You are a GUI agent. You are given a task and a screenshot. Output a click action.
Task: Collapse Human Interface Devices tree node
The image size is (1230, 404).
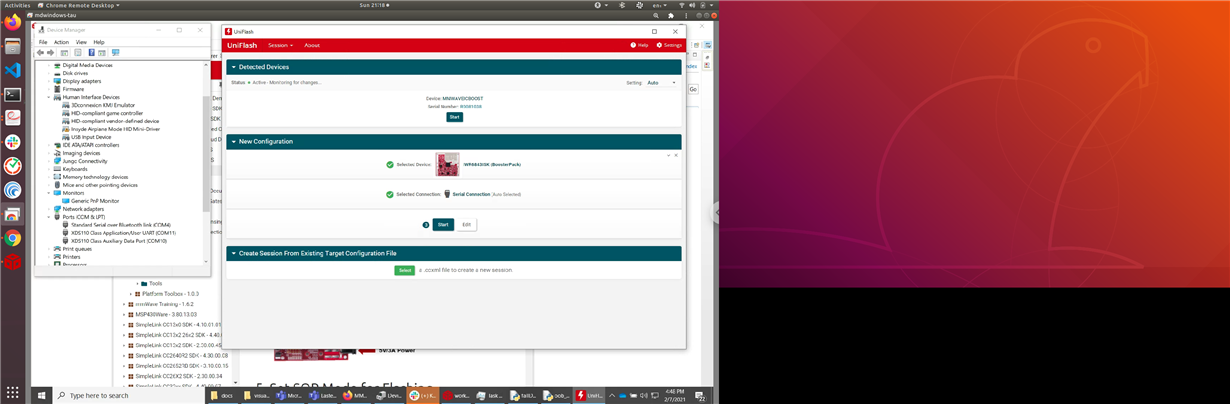48,97
